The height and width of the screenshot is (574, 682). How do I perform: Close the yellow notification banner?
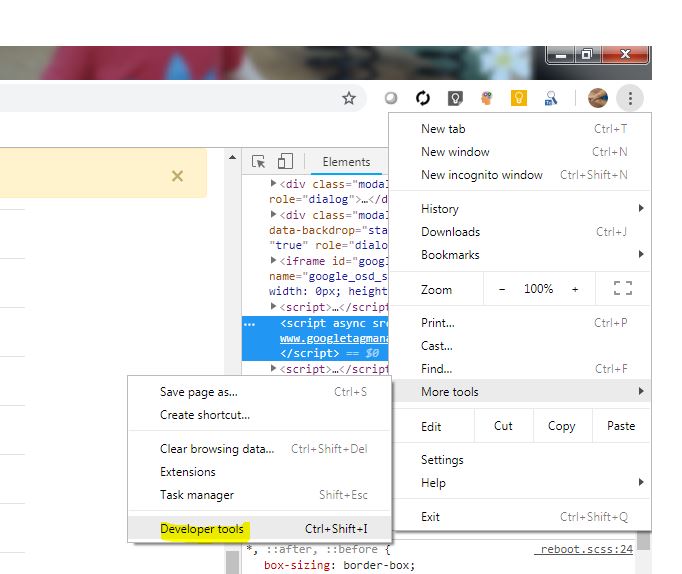tap(177, 176)
